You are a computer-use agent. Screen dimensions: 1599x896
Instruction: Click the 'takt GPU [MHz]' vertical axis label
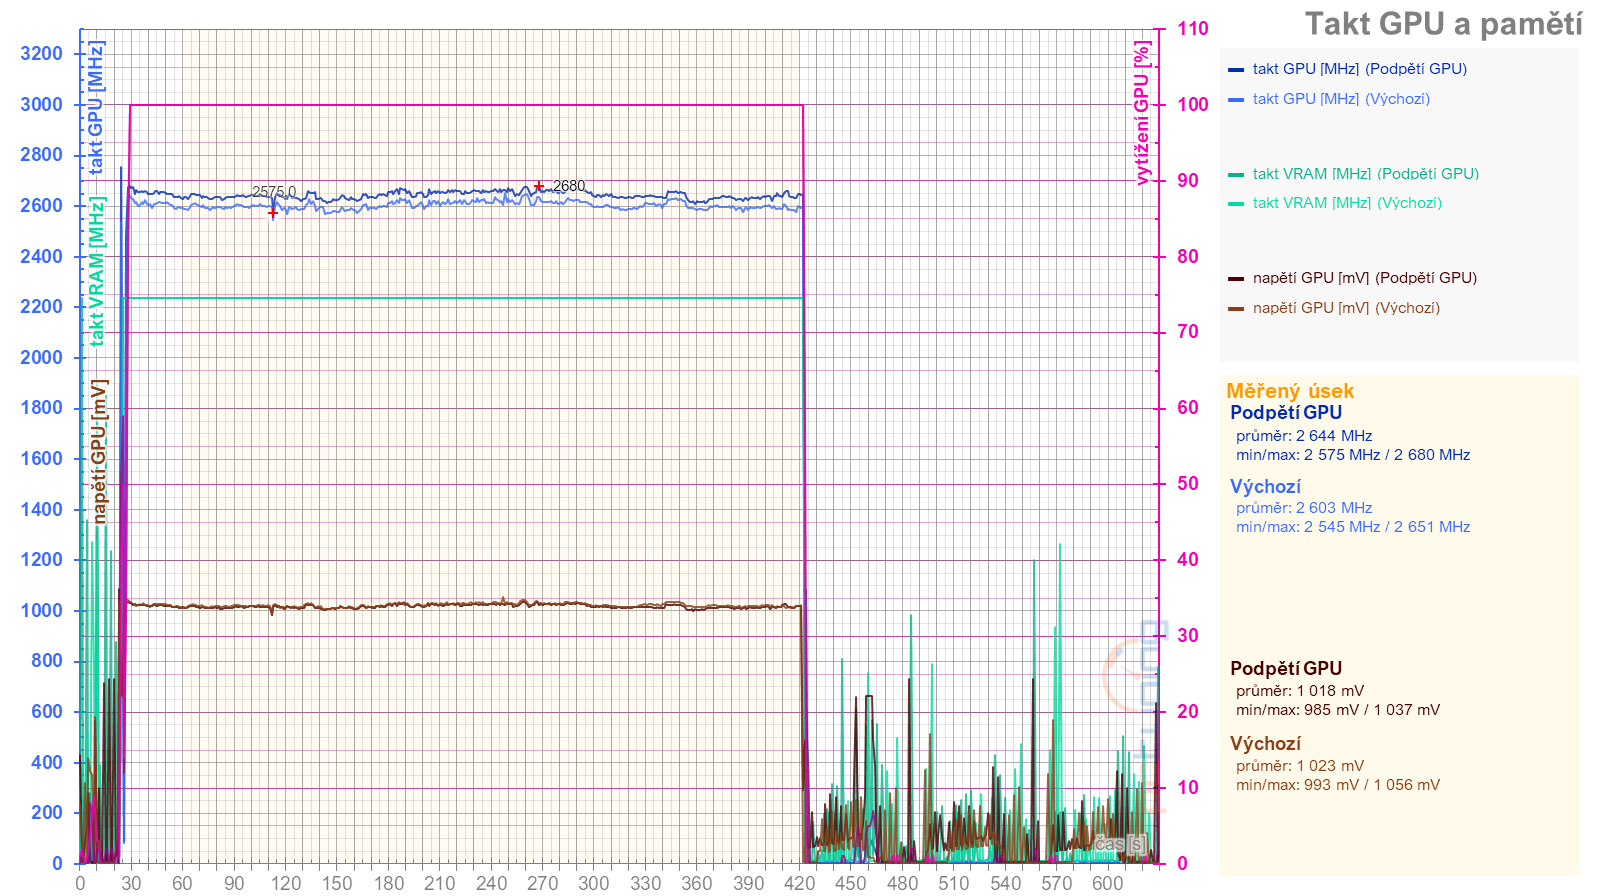(96, 108)
